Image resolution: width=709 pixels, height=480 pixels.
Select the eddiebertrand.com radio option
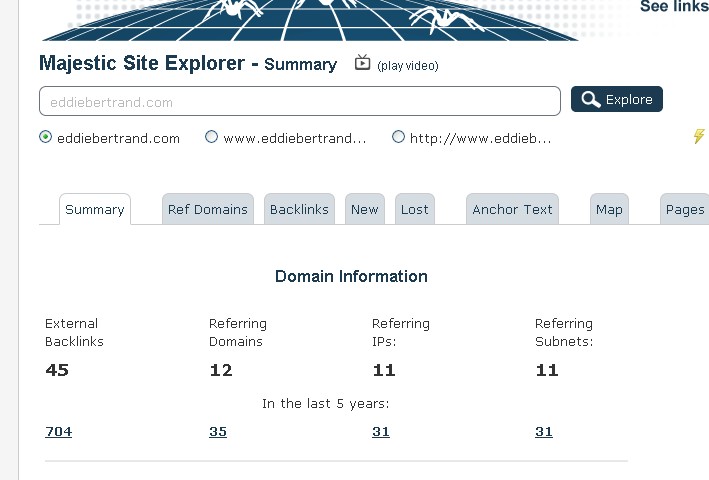tap(46, 136)
